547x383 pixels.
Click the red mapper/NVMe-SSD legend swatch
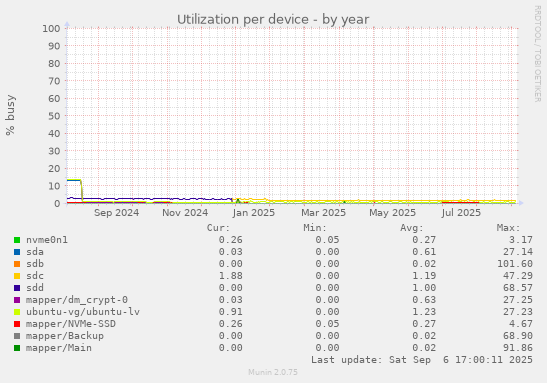pos(17,324)
